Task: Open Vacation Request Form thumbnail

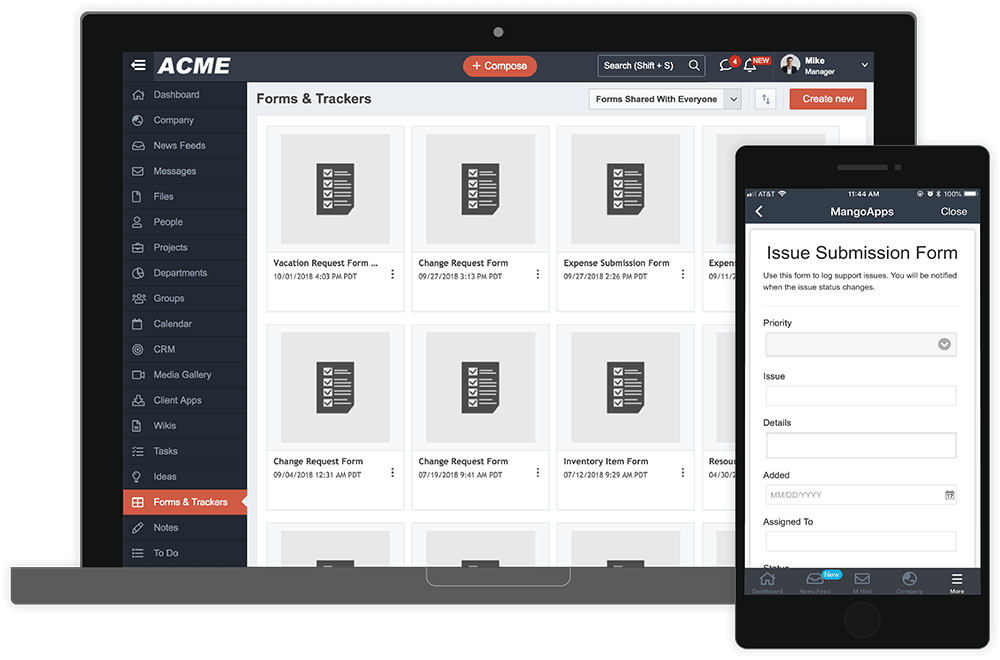Action: coord(335,189)
